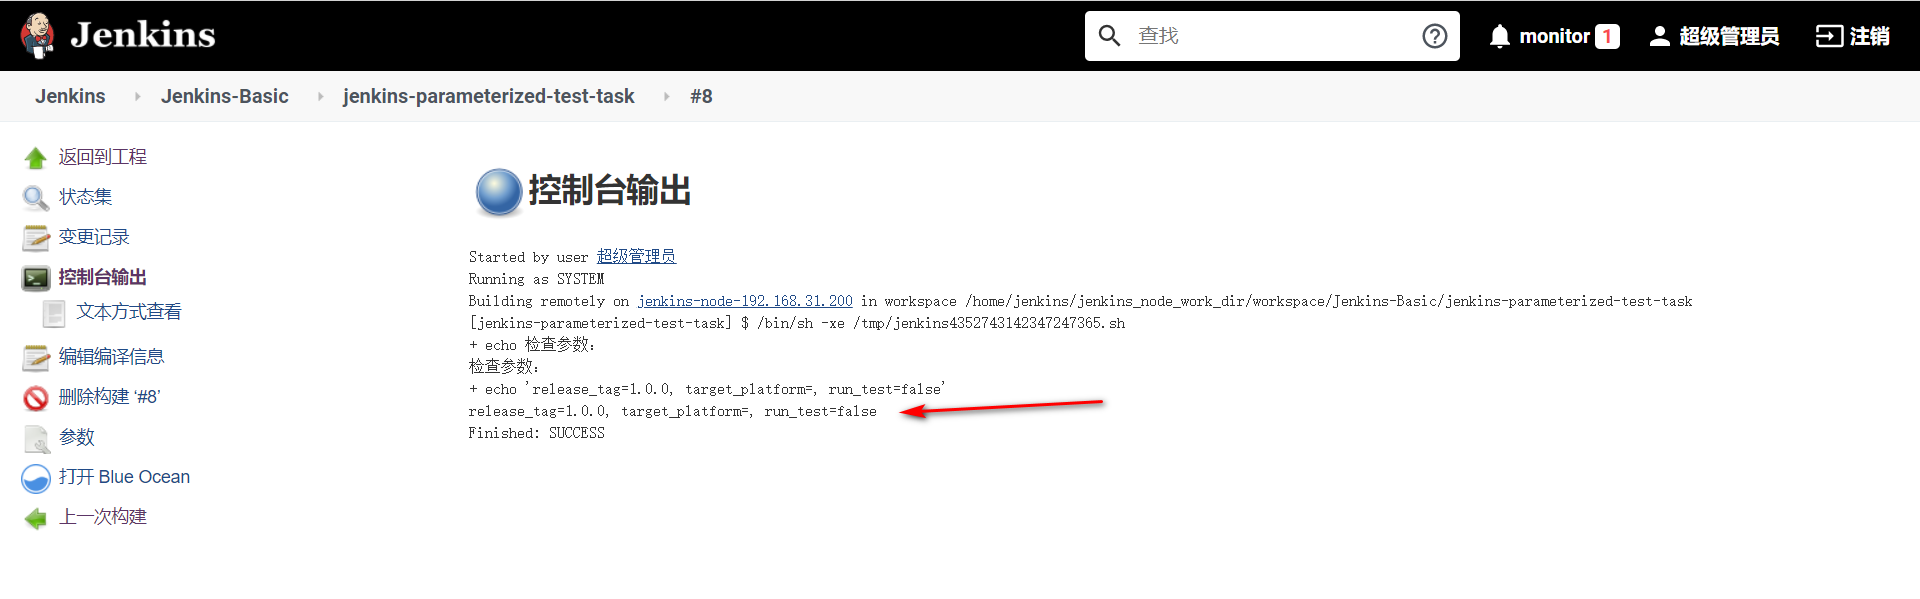Open Jenkins-Basic breadcrumb
This screenshot has width=1920, height=599.
(x=225, y=96)
